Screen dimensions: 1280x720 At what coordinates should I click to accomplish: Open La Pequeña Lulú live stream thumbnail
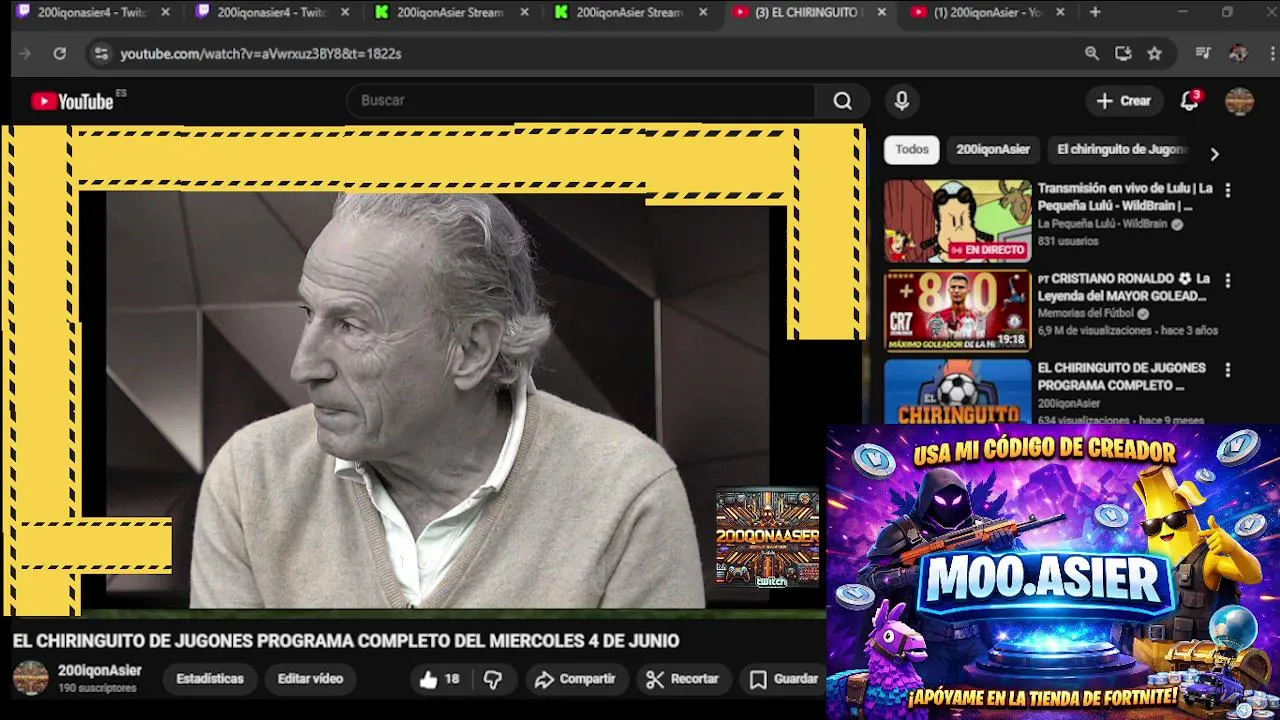pyautogui.click(x=957, y=221)
